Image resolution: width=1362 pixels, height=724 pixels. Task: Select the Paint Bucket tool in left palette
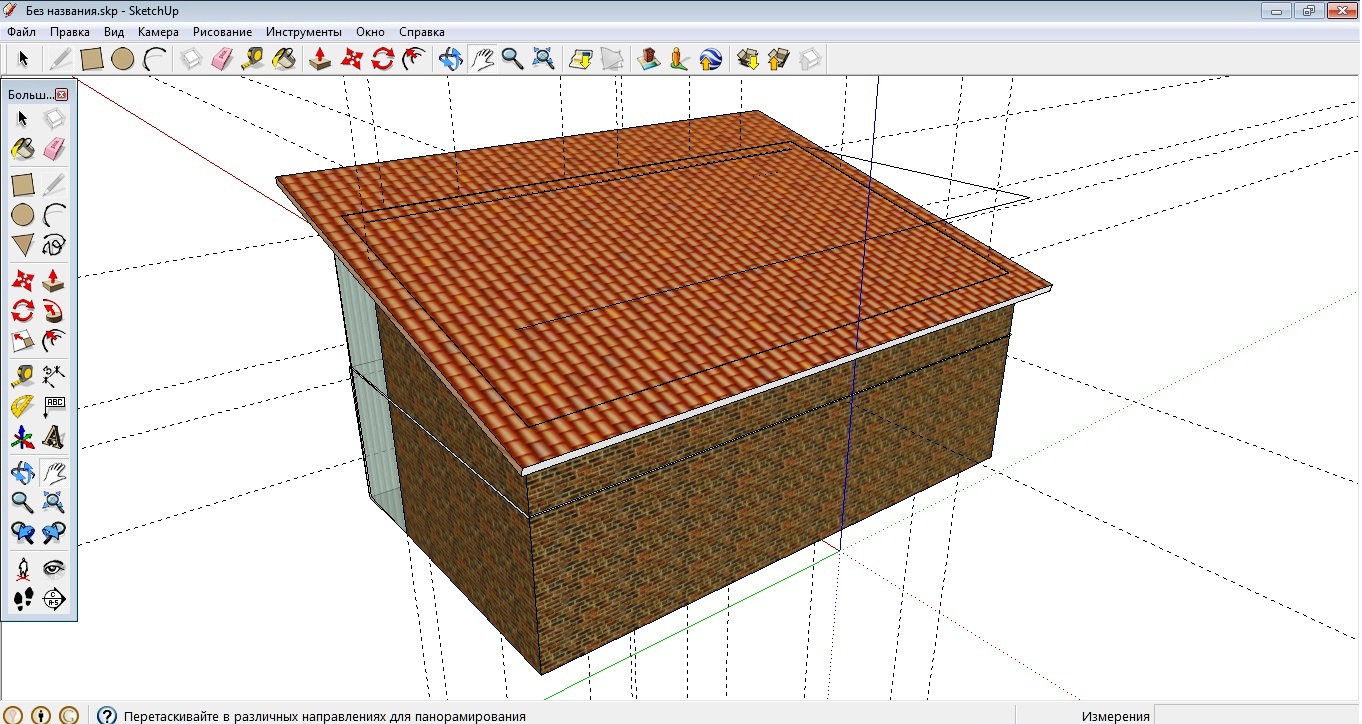22,149
